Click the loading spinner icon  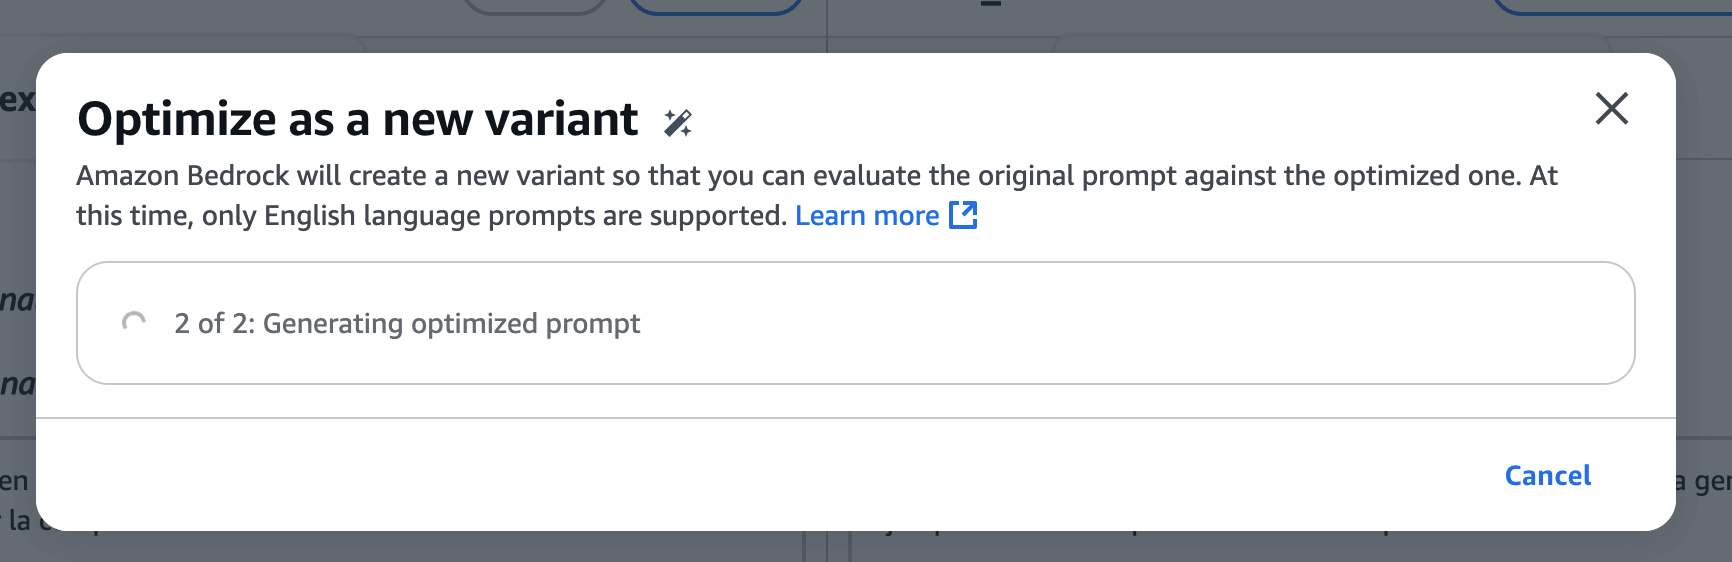134,323
